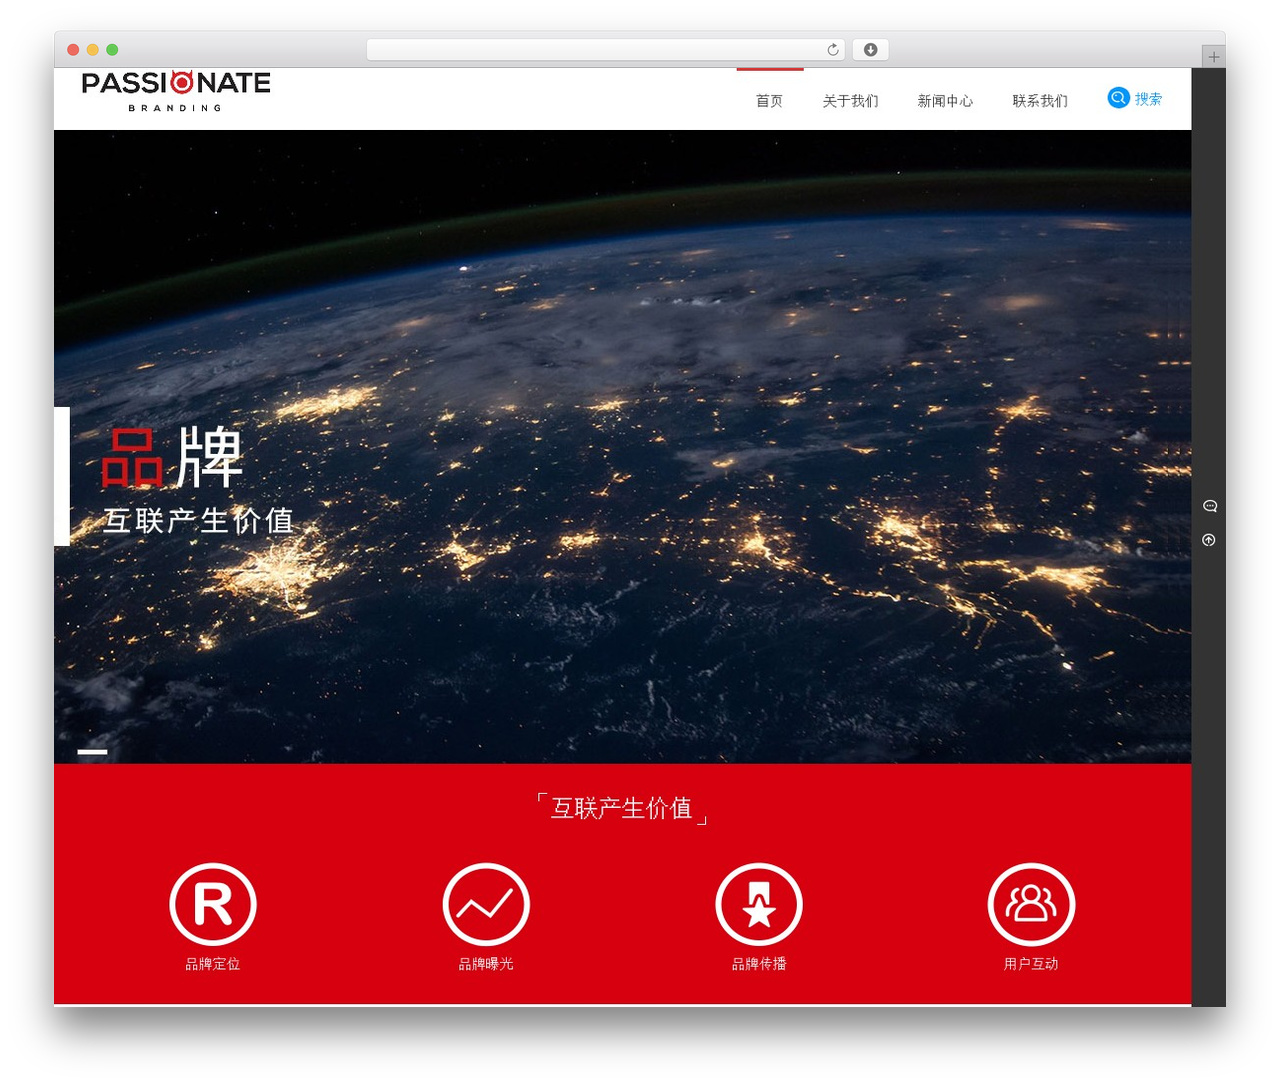Viewport: 1280px width, 1084px height.
Task: Open the 首页 menu item
Action: tap(769, 101)
